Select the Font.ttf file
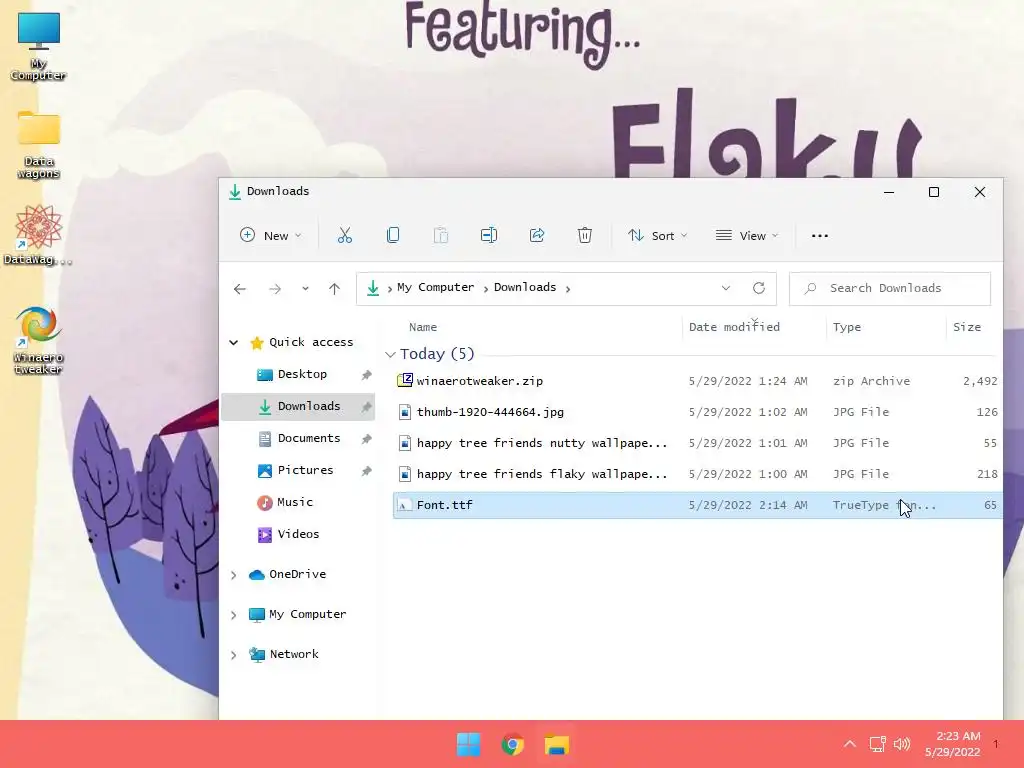This screenshot has width=1024, height=768. (697, 505)
